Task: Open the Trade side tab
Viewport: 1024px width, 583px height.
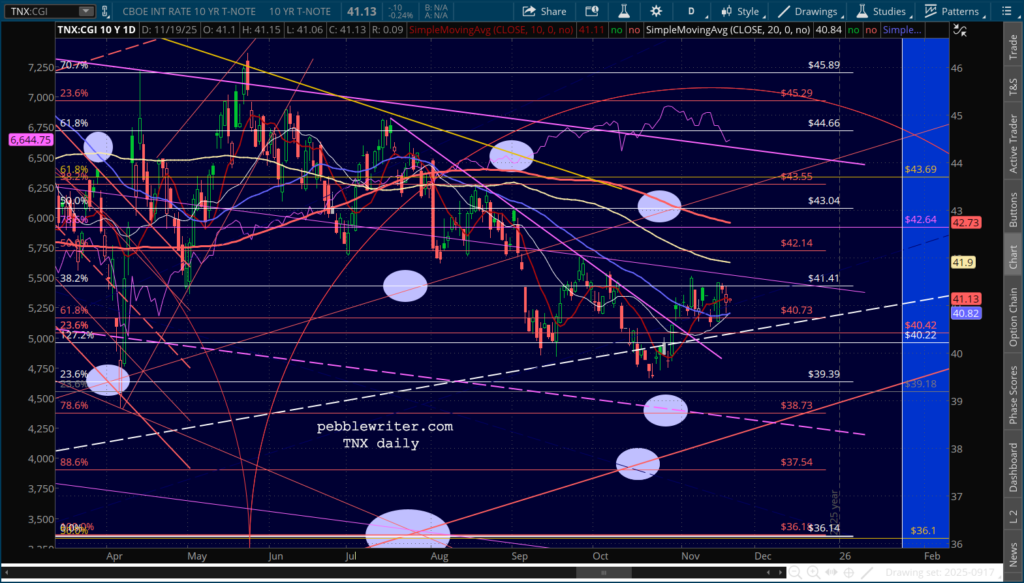Action: 1013,46
